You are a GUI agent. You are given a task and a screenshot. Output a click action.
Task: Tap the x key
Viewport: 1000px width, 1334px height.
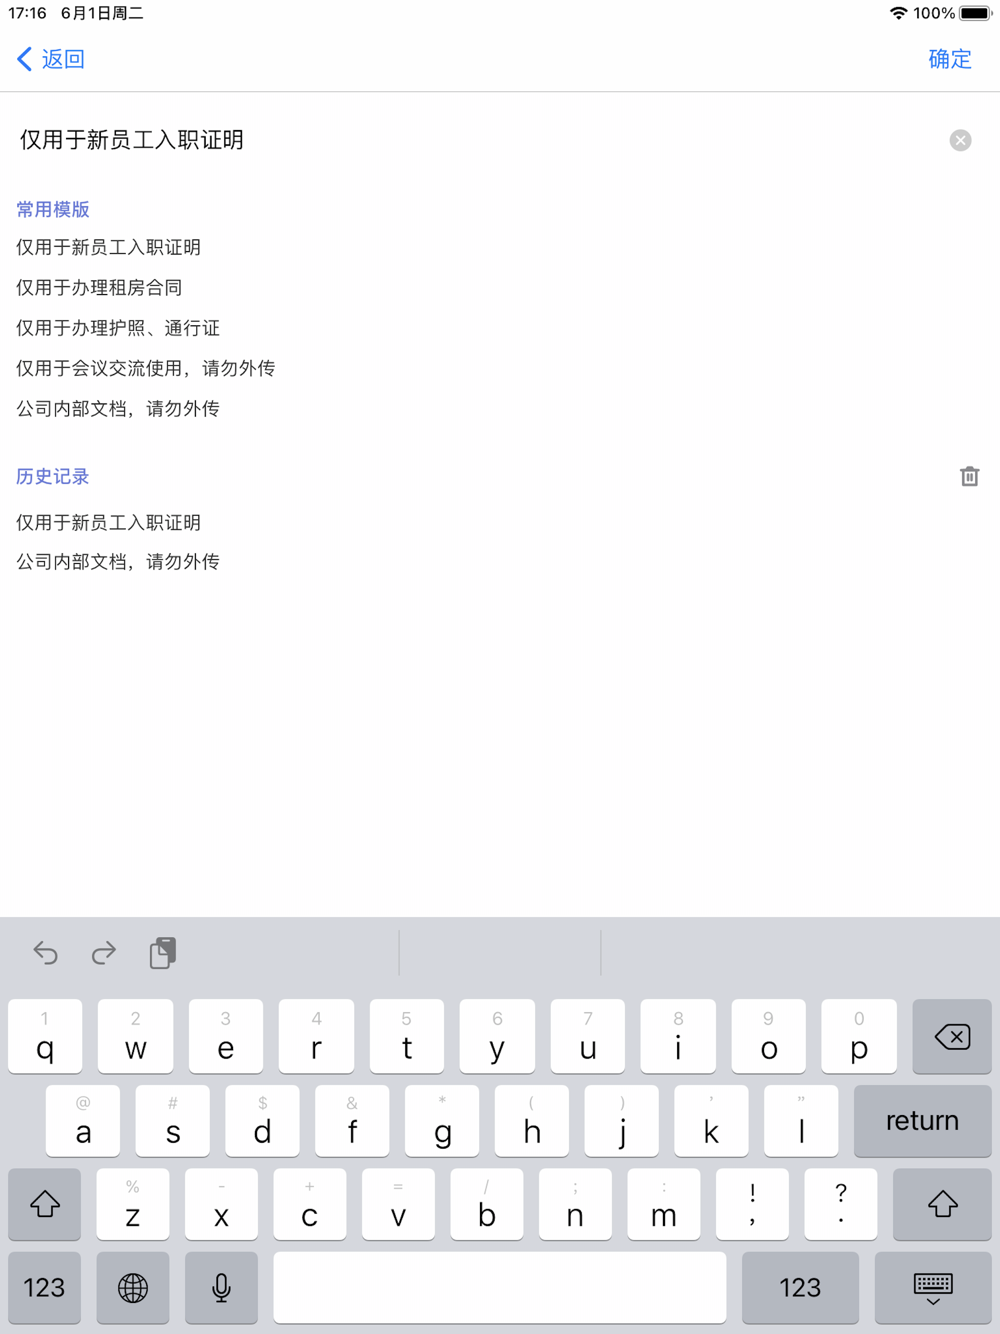point(222,1204)
